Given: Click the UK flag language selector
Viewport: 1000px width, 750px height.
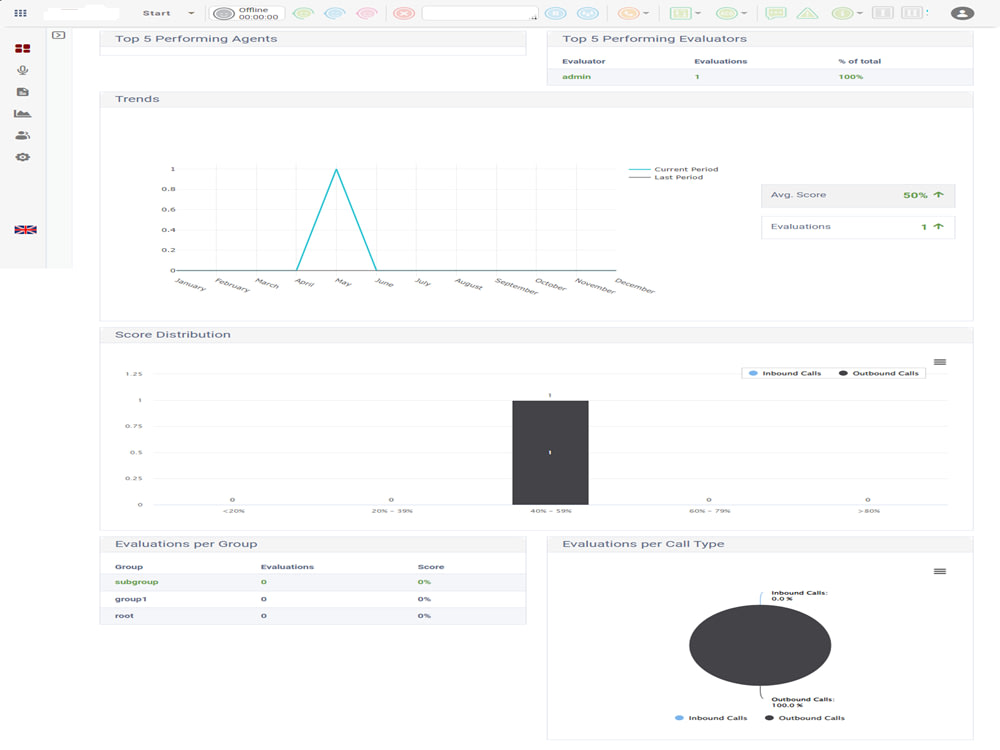Looking at the screenshot, I should [26, 230].
